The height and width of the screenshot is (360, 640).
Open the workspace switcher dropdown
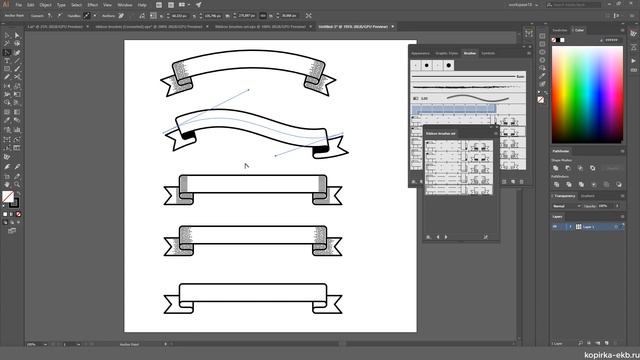coord(523,5)
